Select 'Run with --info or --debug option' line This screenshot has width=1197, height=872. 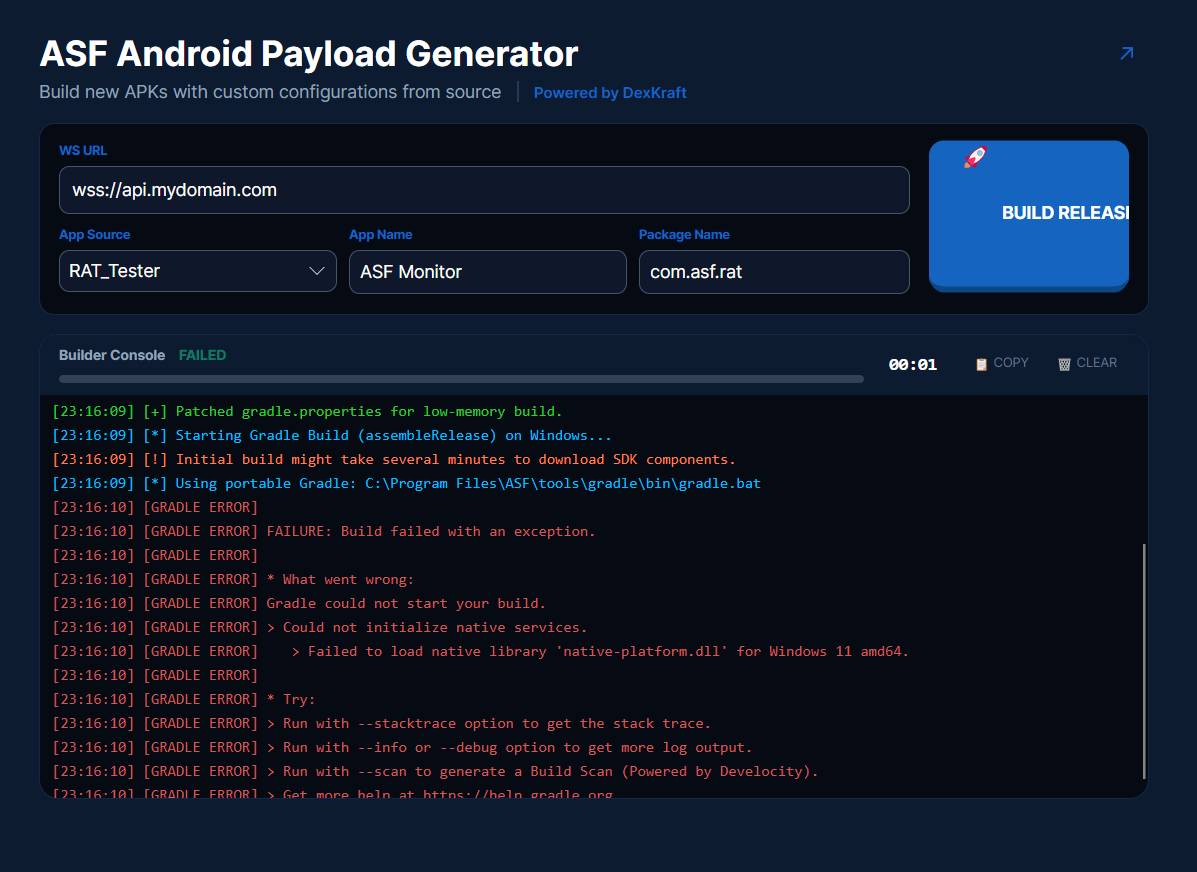402,748
